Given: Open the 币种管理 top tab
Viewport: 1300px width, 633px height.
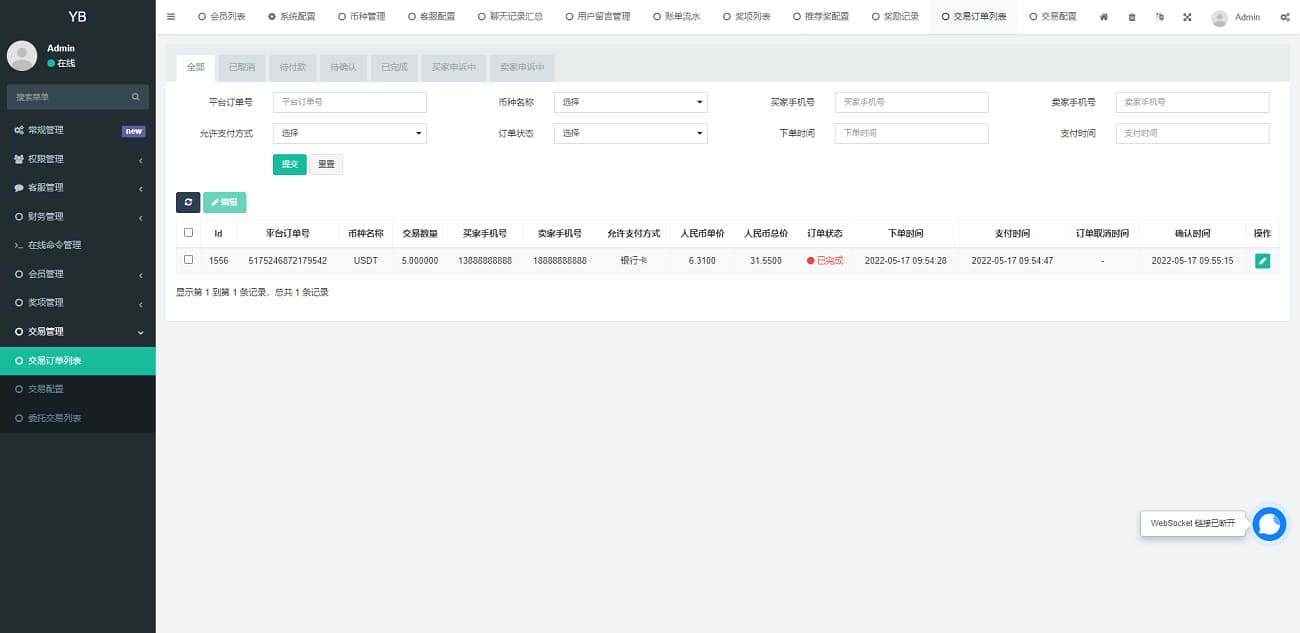Looking at the screenshot, I should (x=361, y=17).
